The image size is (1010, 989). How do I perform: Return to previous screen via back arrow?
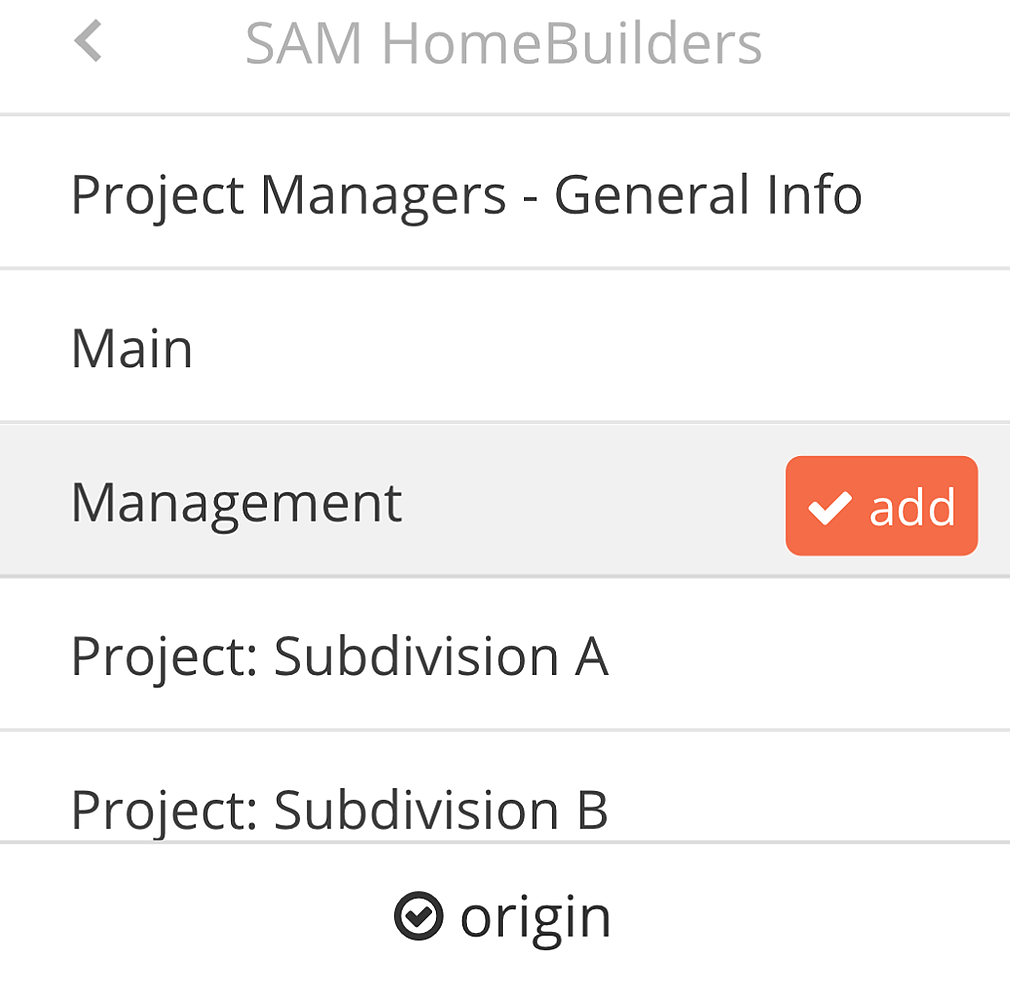pos(88,41)
